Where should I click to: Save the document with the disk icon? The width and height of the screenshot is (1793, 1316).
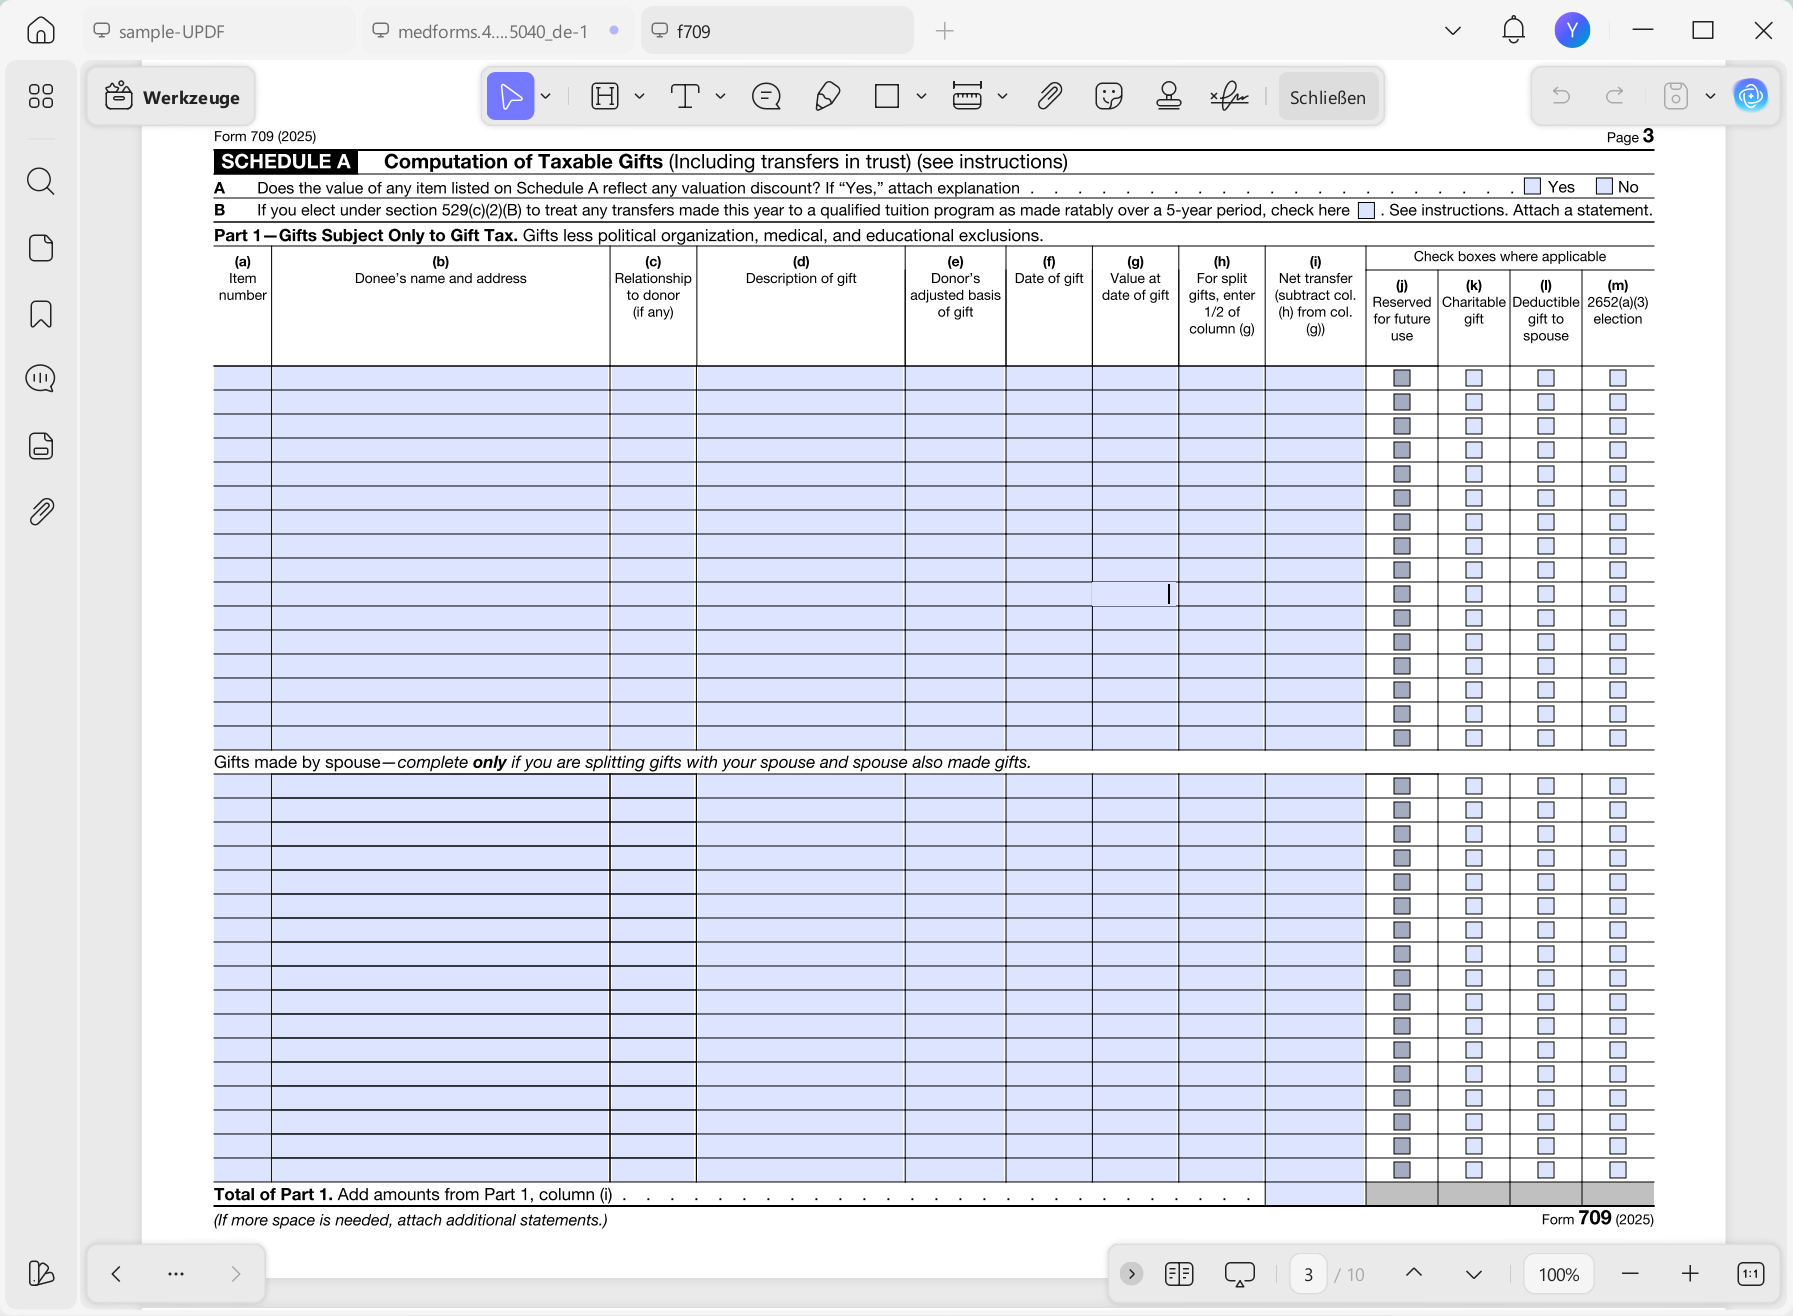(x=1676, y=96)
